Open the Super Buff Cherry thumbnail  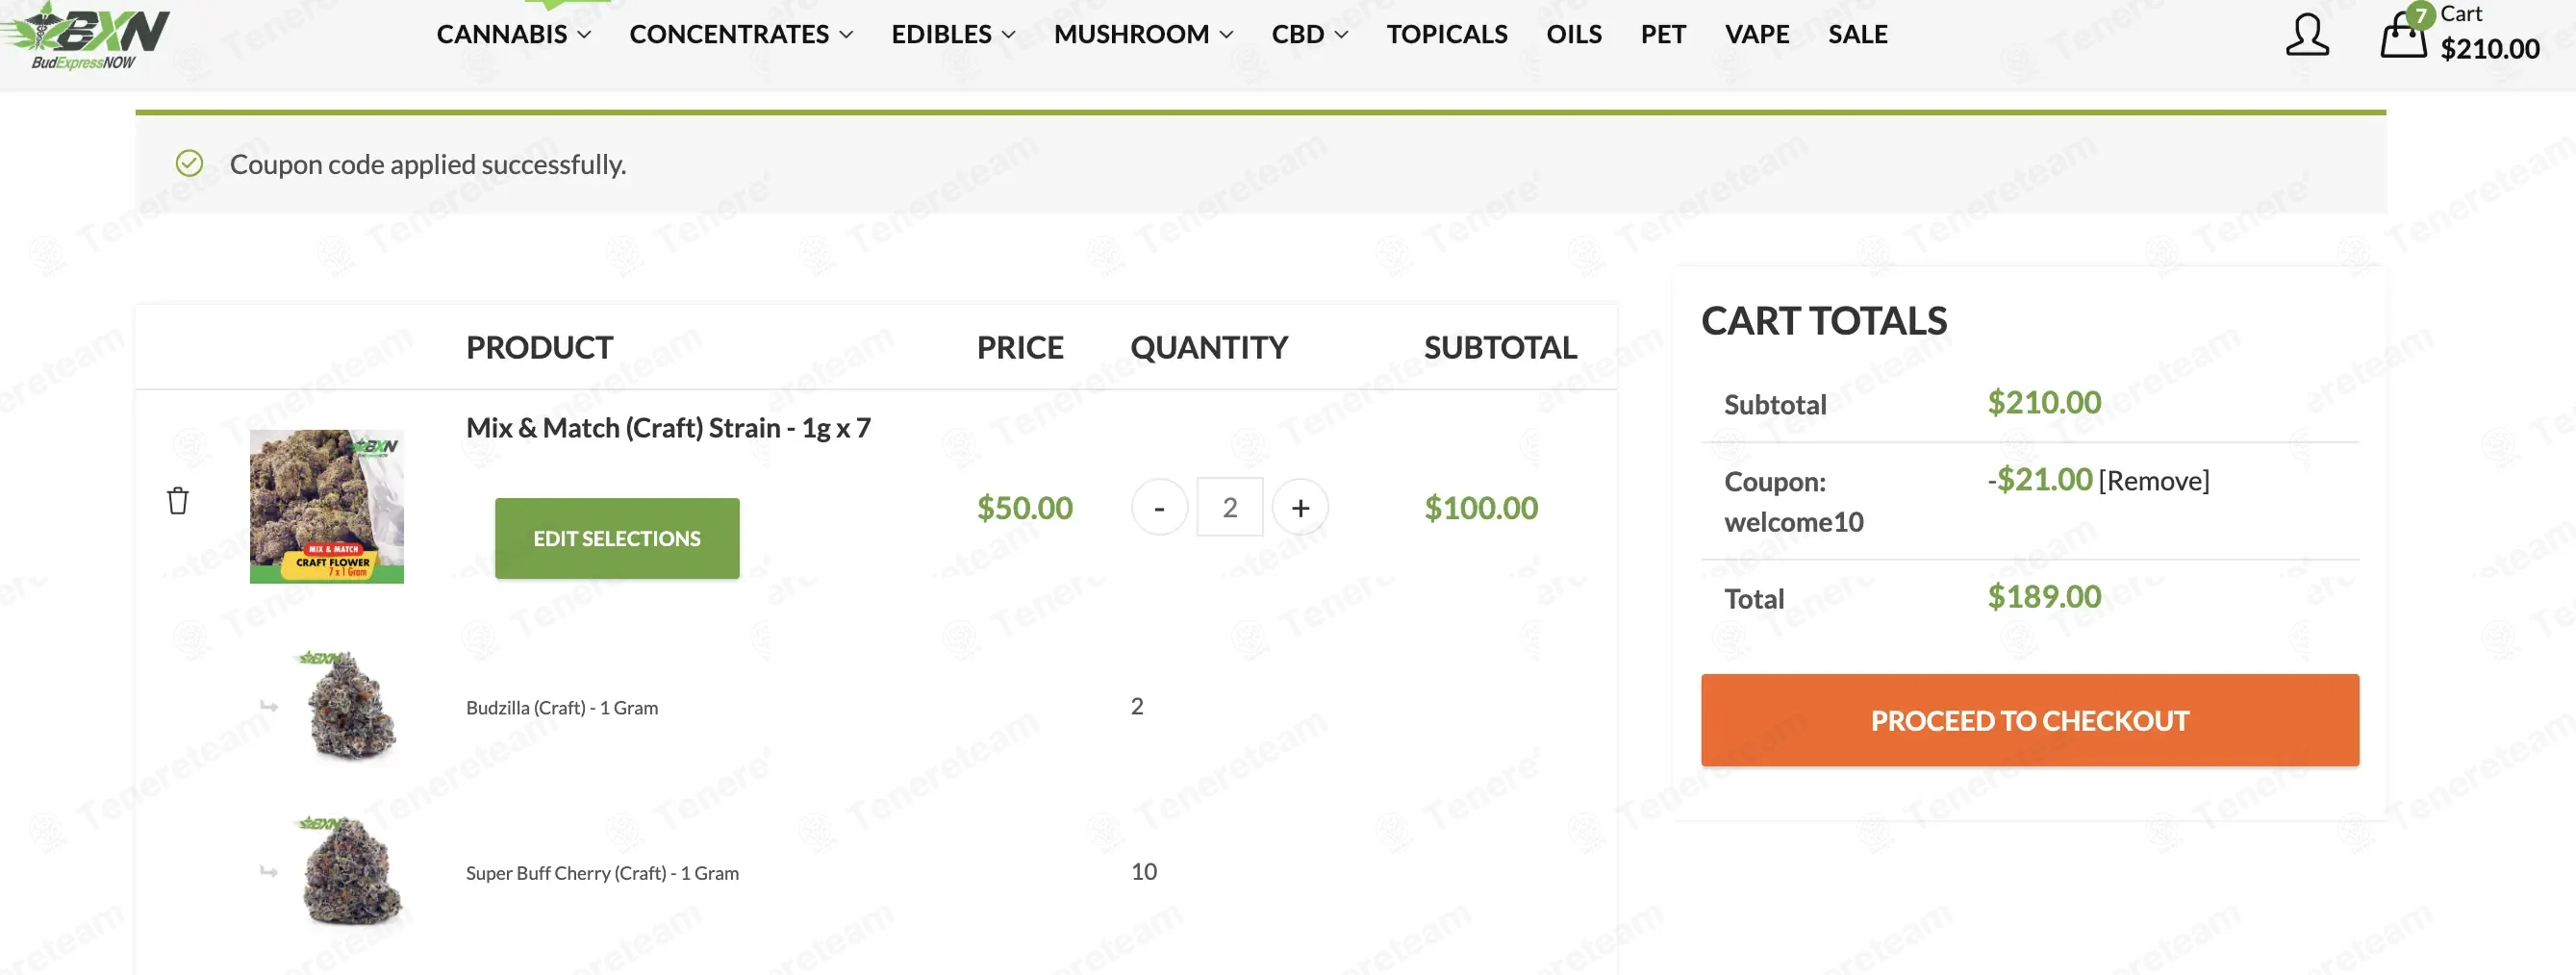tap(350, 870)
